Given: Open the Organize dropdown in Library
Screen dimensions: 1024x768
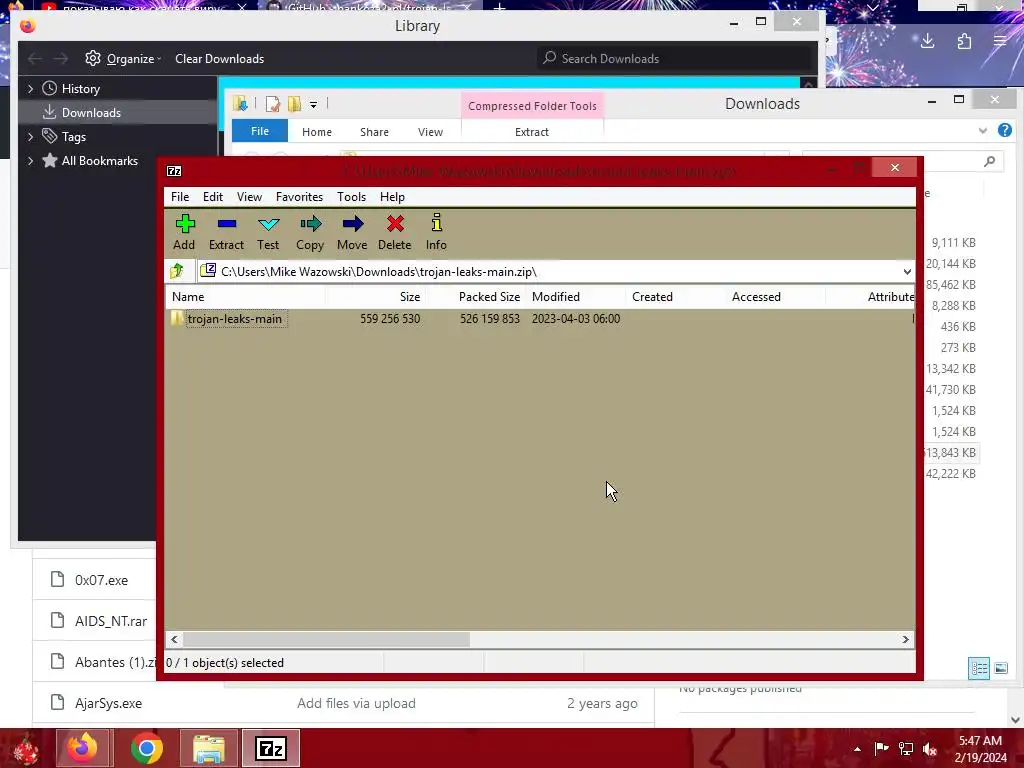Looking at the screenshot, I should pos(123,59).
